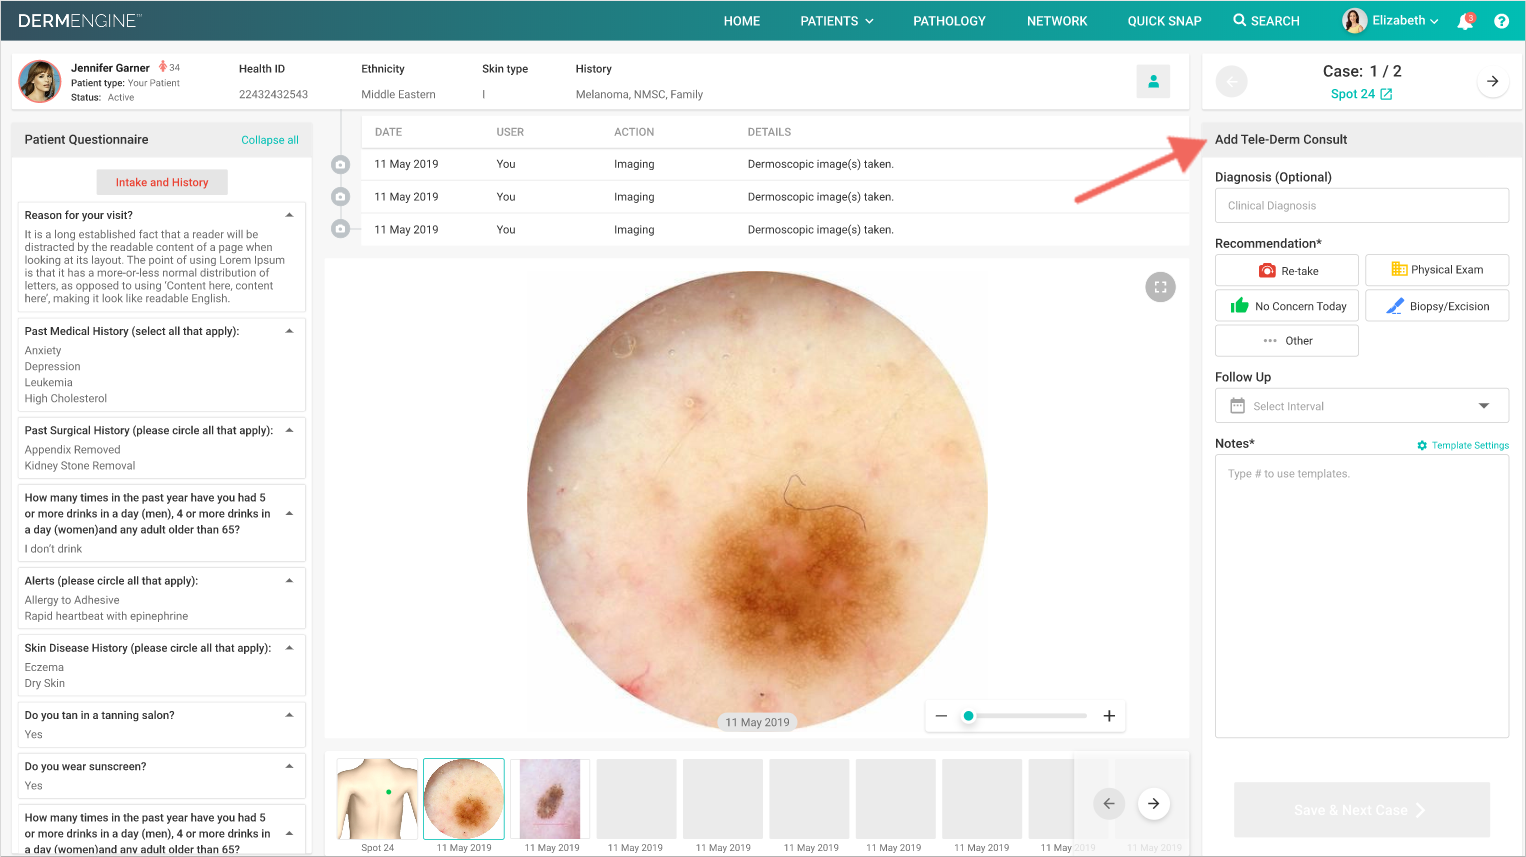1526x857 pixels.
Task: Click the DermEngine logo
Action: [x=80, y=21]
